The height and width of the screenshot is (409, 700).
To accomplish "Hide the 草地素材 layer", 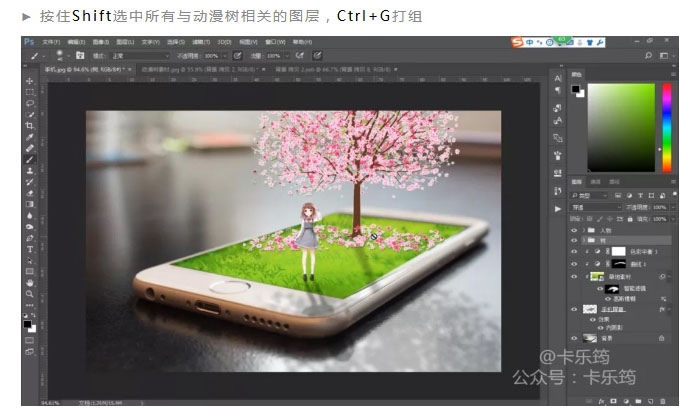I will [574, 276].
